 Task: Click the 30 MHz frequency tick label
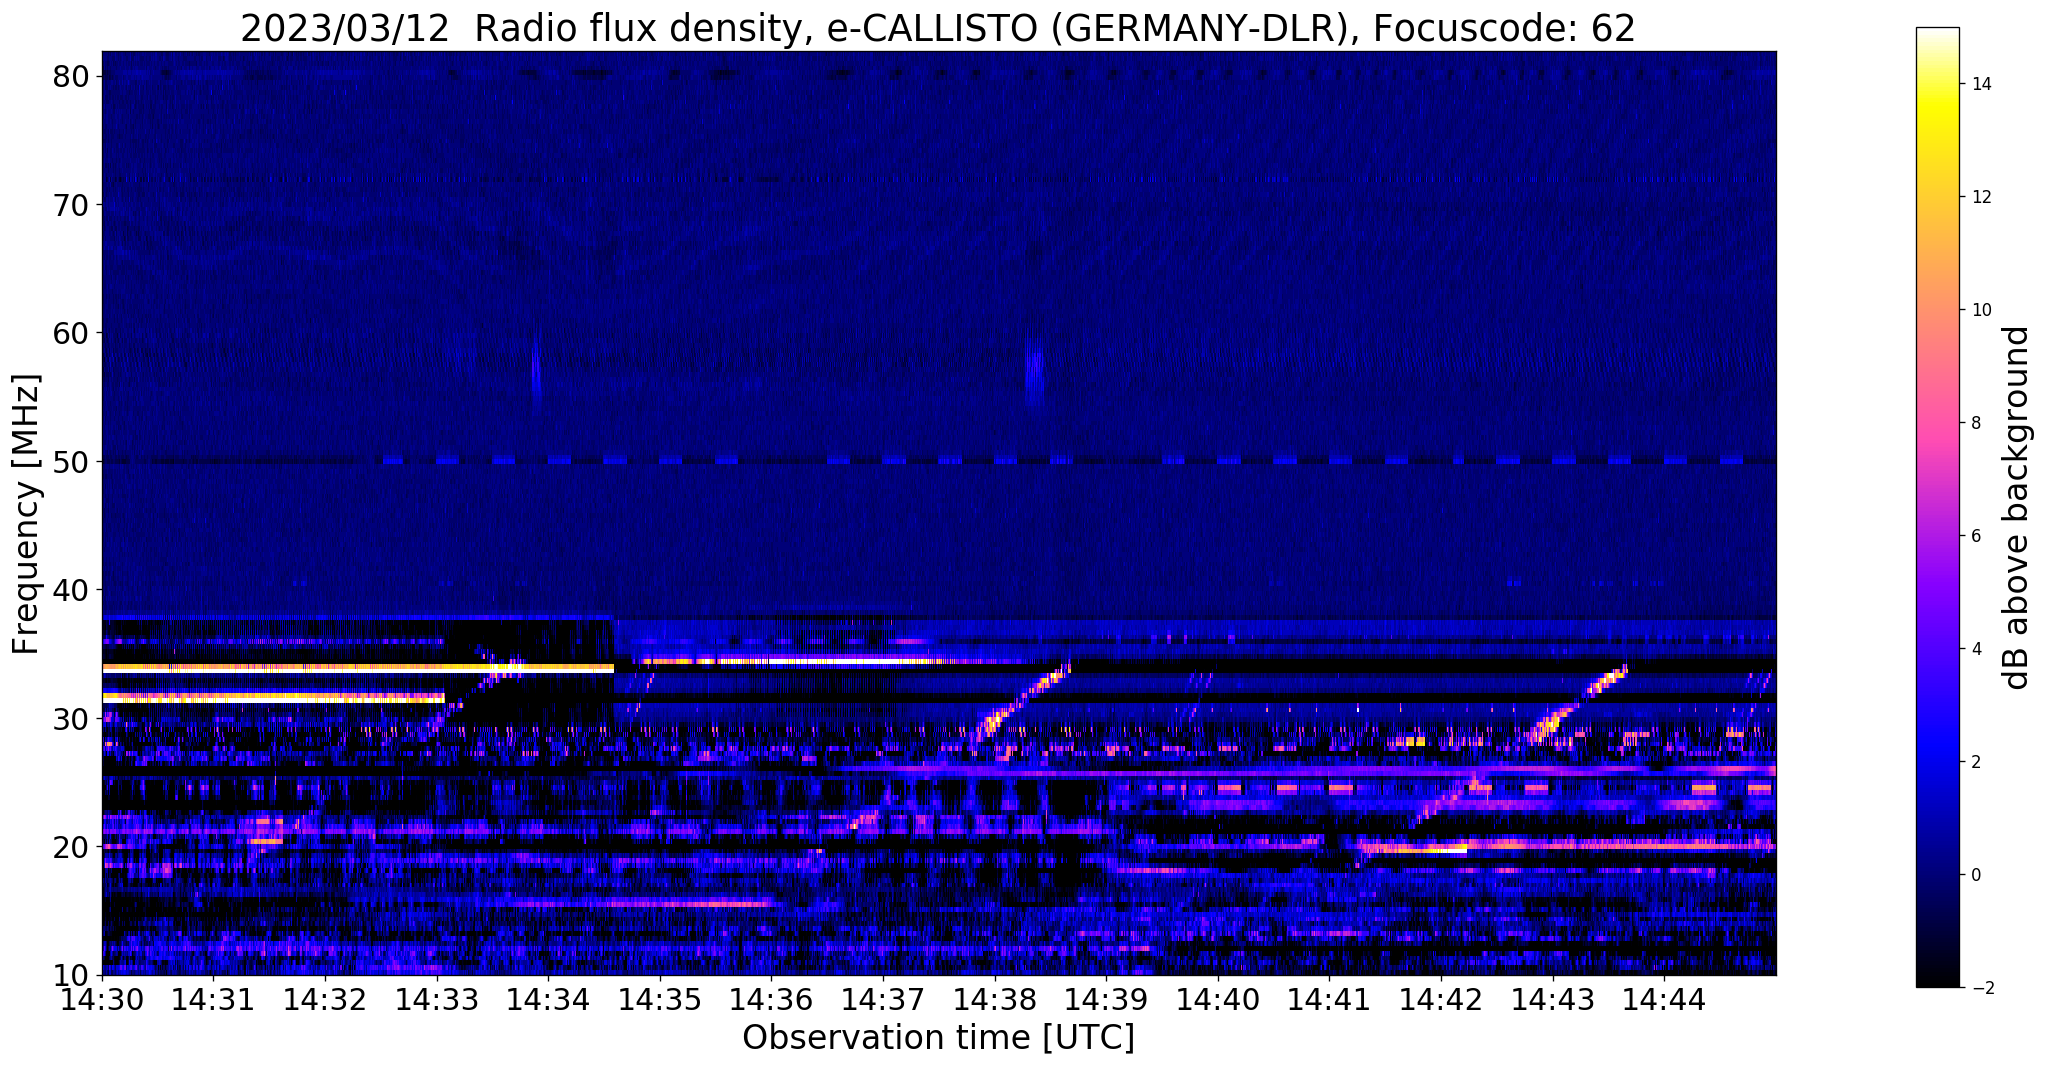pos(73,718)
